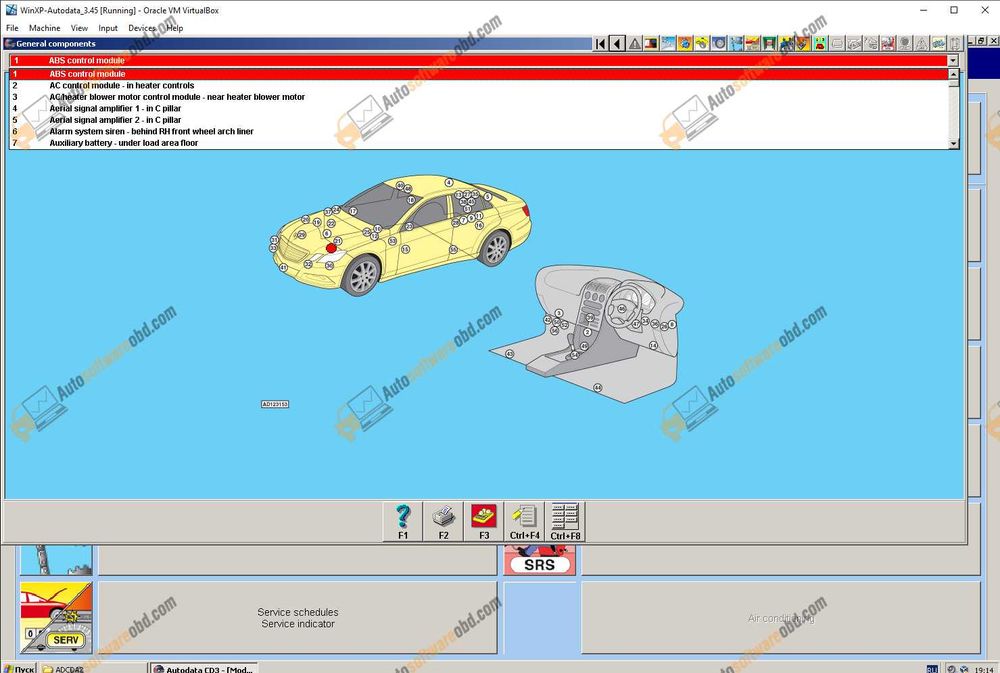Click callout 41 on the front bumper

click(x=283, y=268)
